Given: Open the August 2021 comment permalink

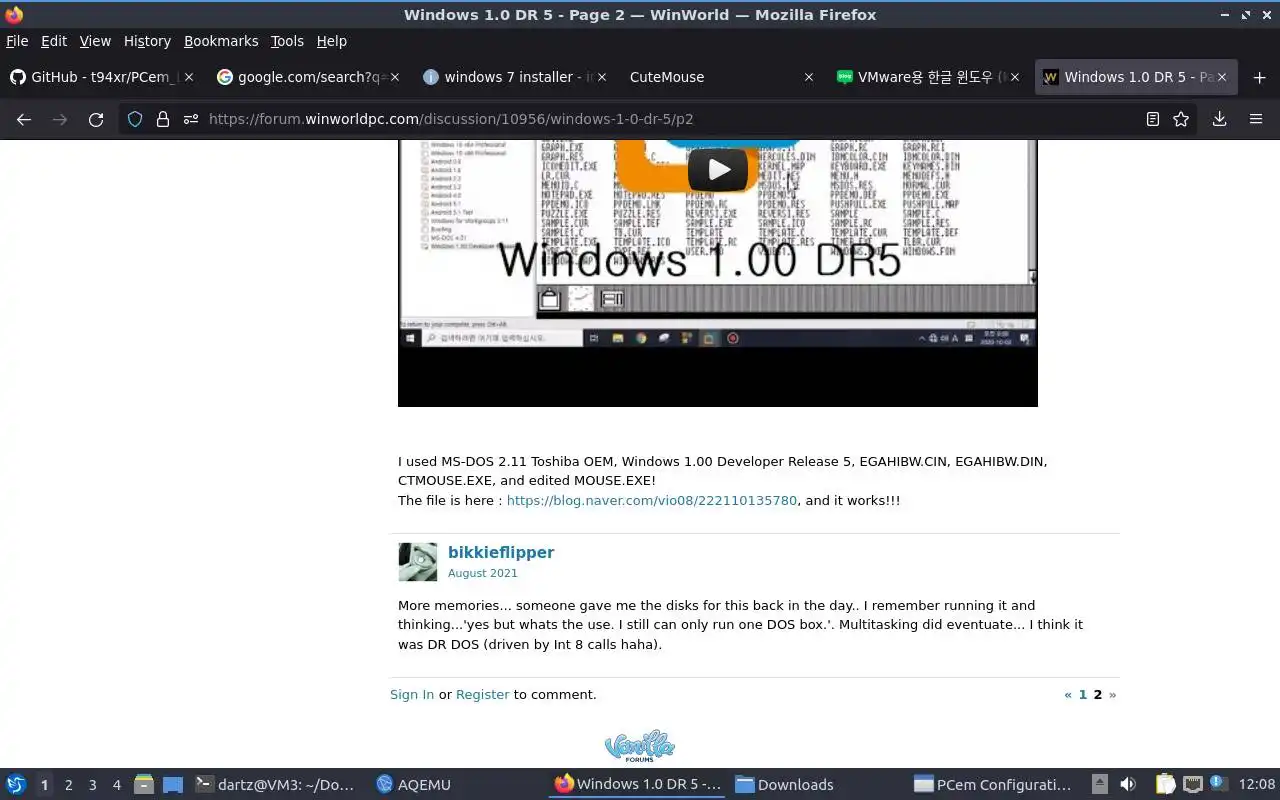Looking at the screenshot, I should [x=483, y=573].
